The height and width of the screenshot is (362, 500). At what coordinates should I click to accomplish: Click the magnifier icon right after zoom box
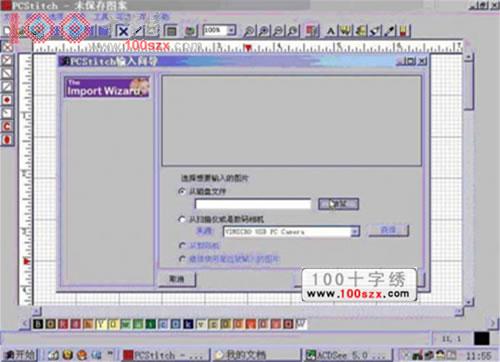pos(249,31)
